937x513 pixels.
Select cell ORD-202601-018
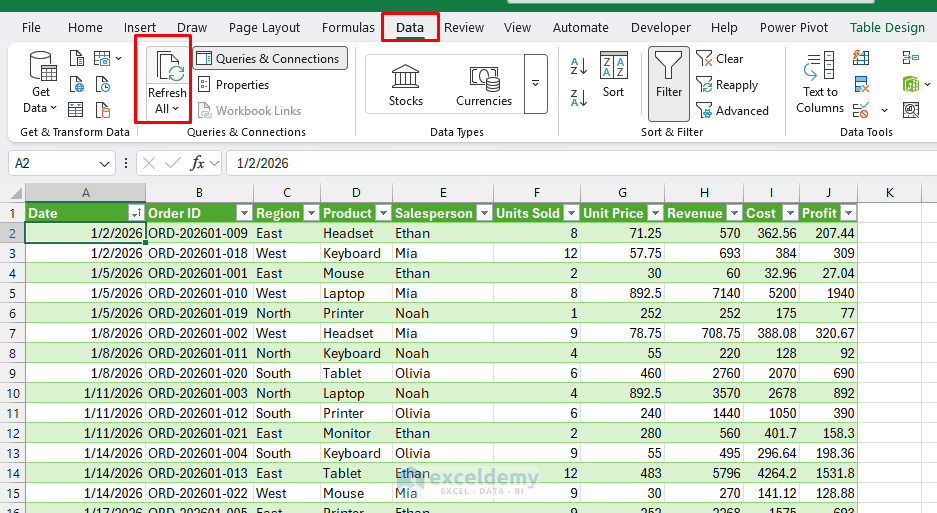tap(199, 254)
